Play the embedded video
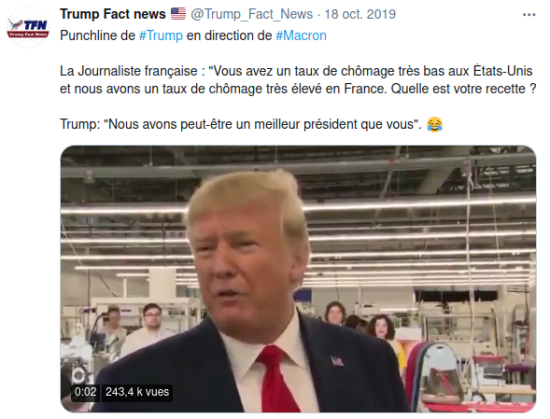The height and width of the screenshot is (419, 550). point(298,279)
